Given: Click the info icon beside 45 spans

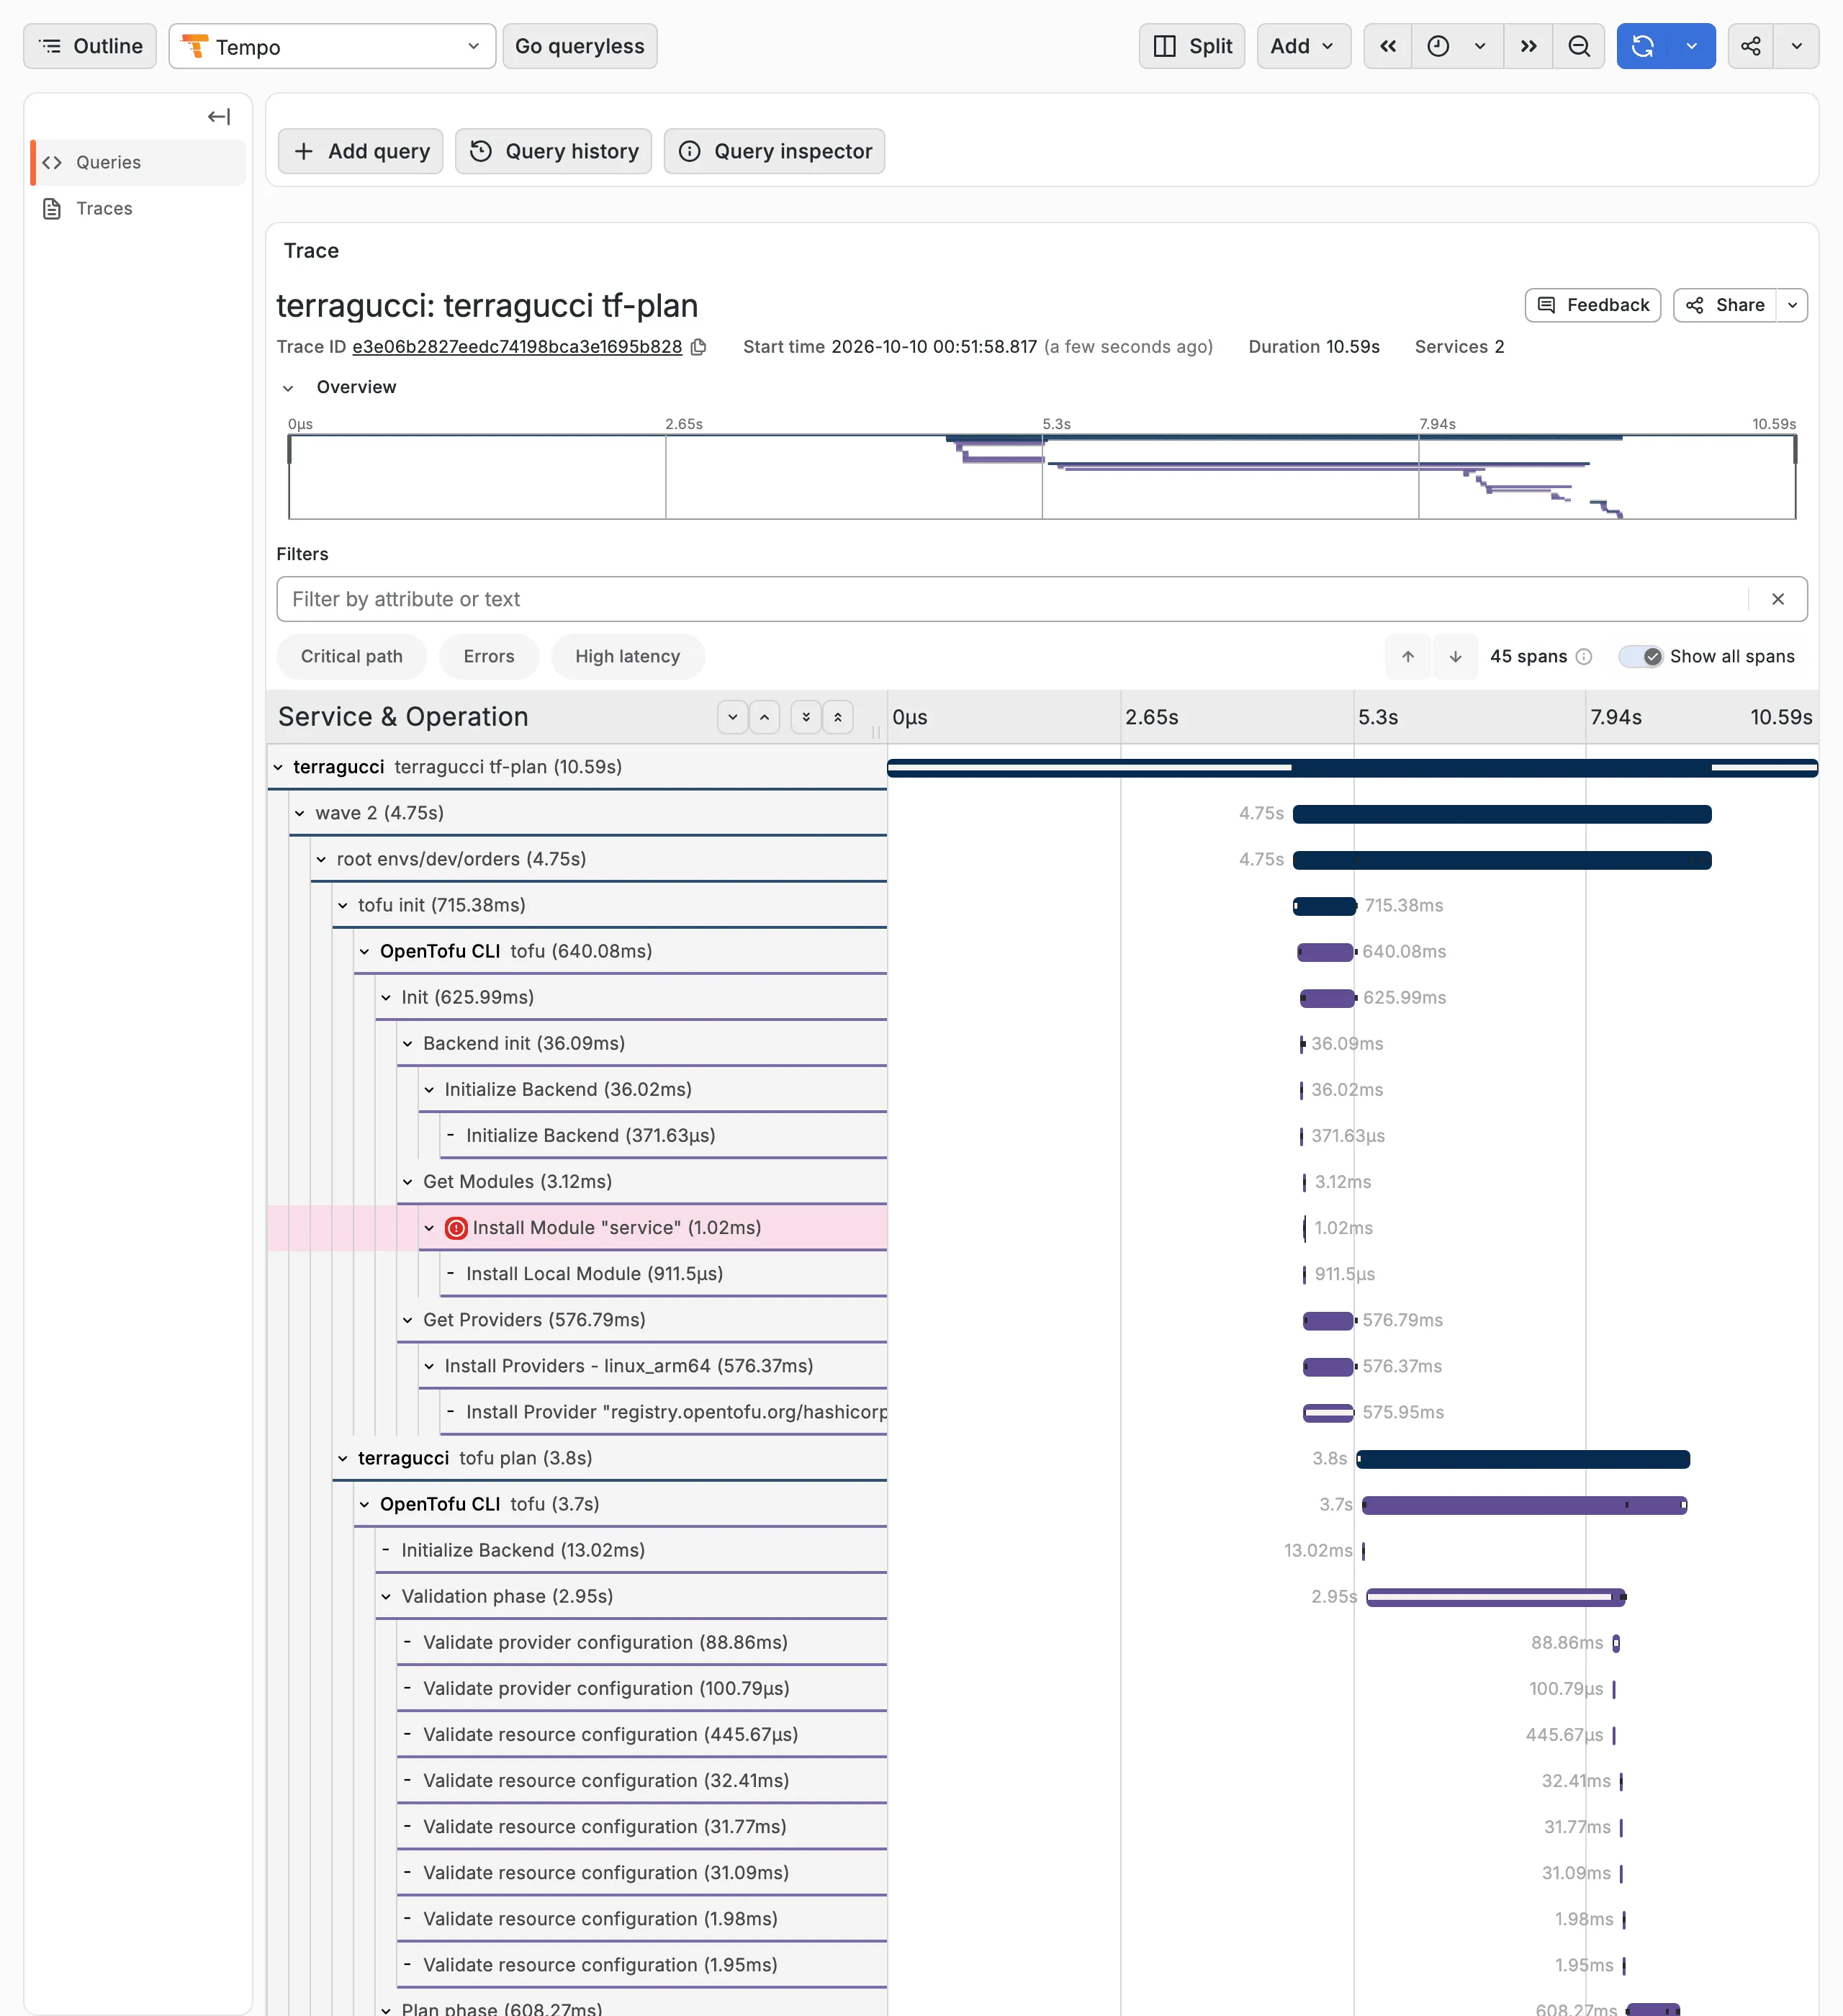Looking at the screenshot, I should click(1584, 657).
